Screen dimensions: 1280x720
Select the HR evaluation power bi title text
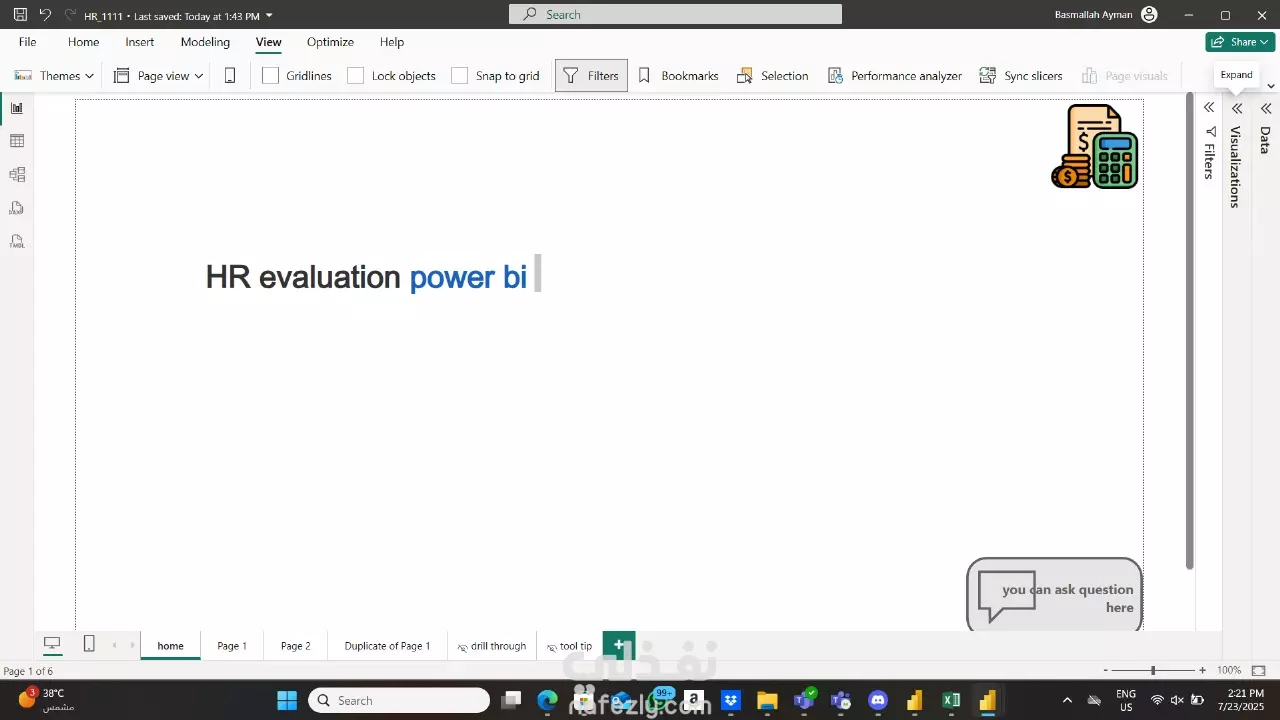point(366,277)
